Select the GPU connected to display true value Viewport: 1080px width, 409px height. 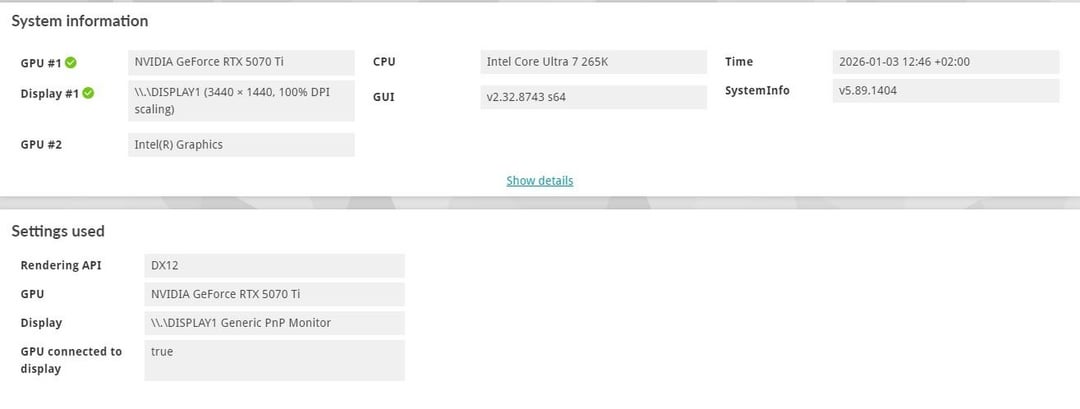pyautogui.click(x=274, y=360)
